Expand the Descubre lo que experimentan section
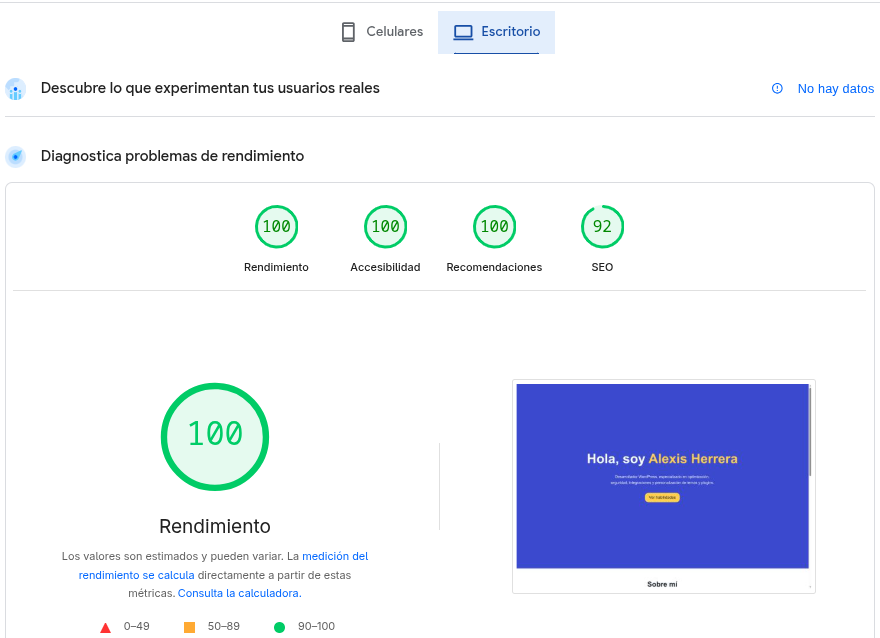The image size is (880, 638). pyautogui.click(x=210, y=89)
